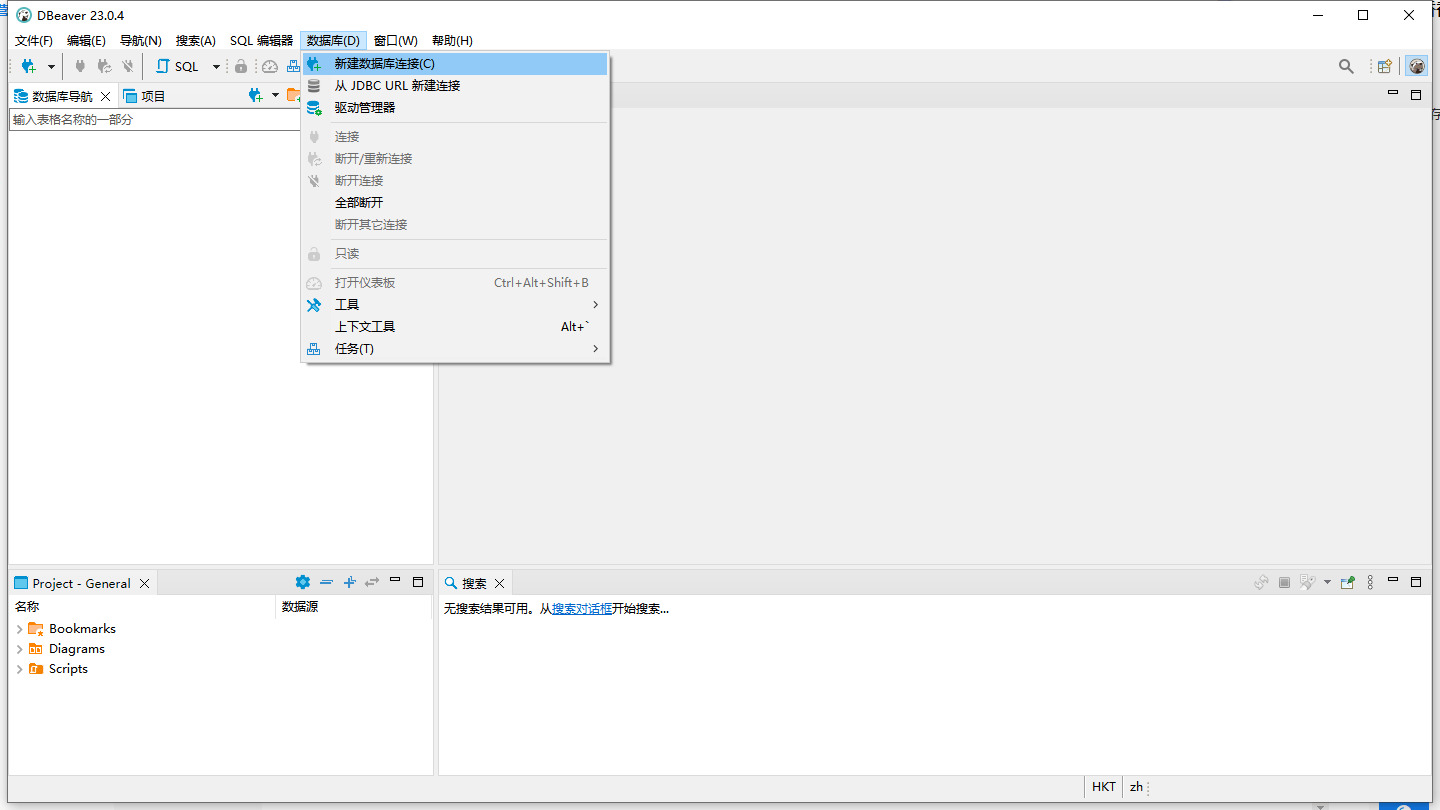Screen dimensions: 1440x810
Task: Select the 搜索 results tab
Action: tap(465, 583)
